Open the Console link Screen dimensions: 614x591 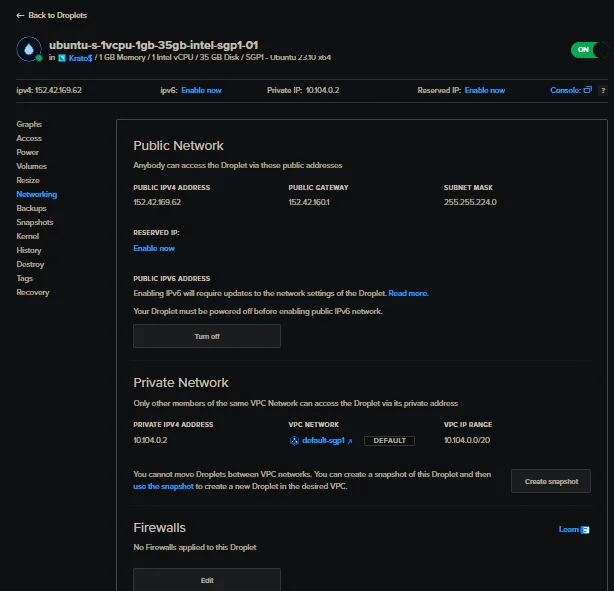pos(565,90)
